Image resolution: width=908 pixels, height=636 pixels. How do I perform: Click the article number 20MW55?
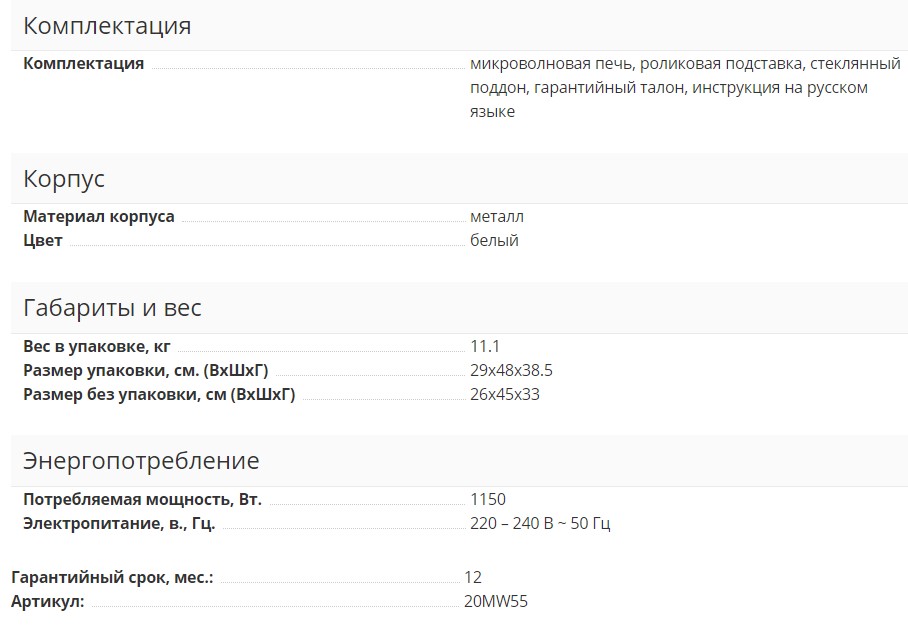click(x=496, y=602)
